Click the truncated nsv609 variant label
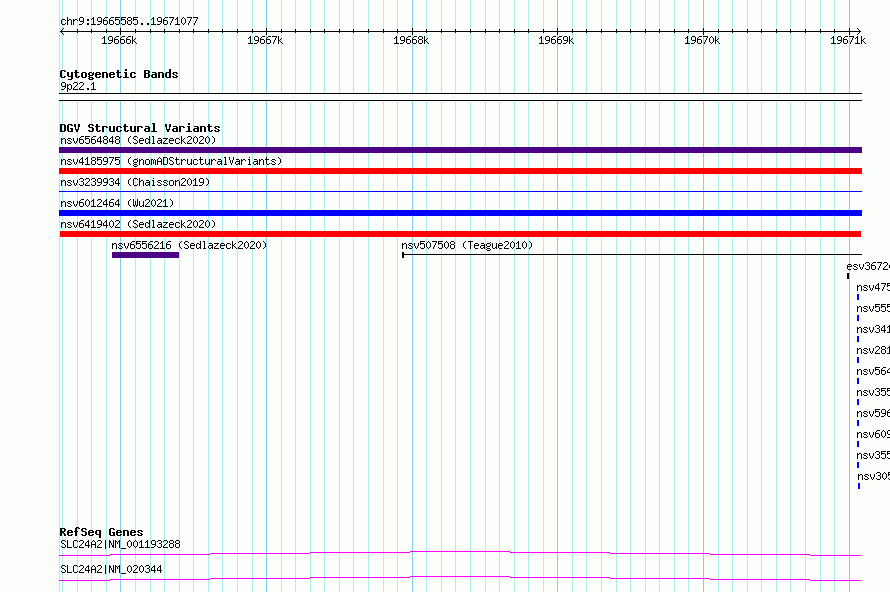Image resolution: width=890 pixels, height=592 pixels. [873, 434]
